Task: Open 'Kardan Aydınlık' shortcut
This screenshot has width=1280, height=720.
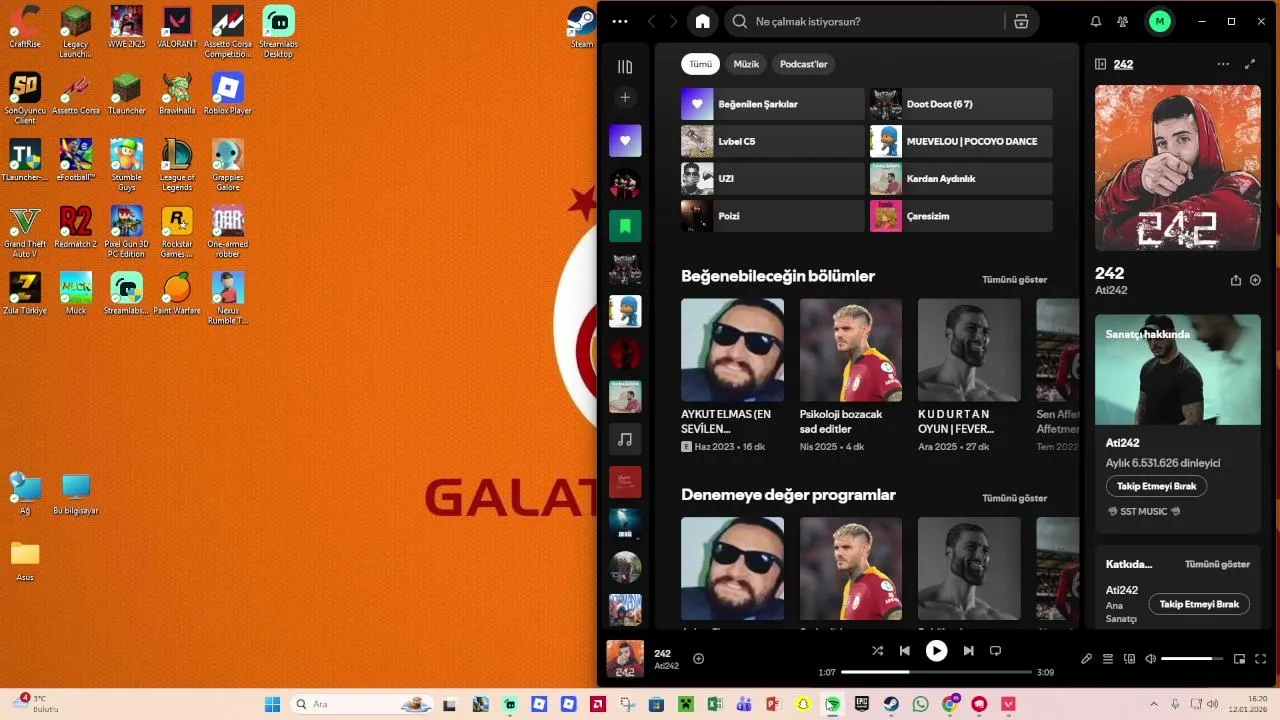Action: click(x=961, y=178)
